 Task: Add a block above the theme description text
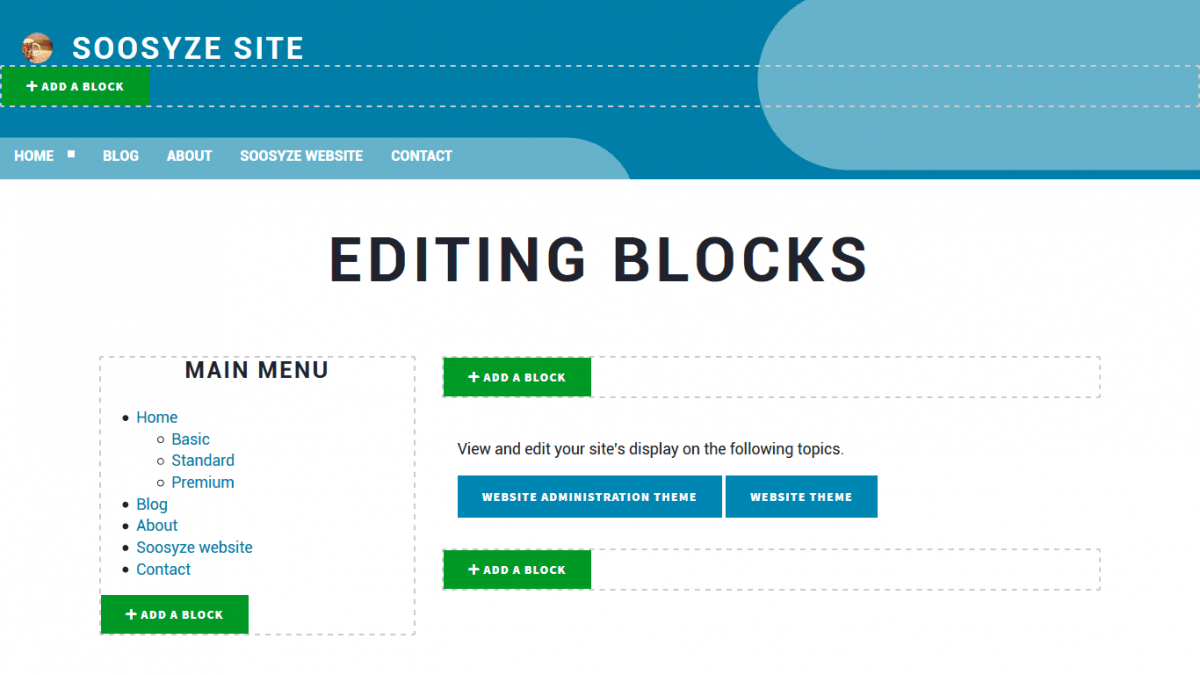517,377
